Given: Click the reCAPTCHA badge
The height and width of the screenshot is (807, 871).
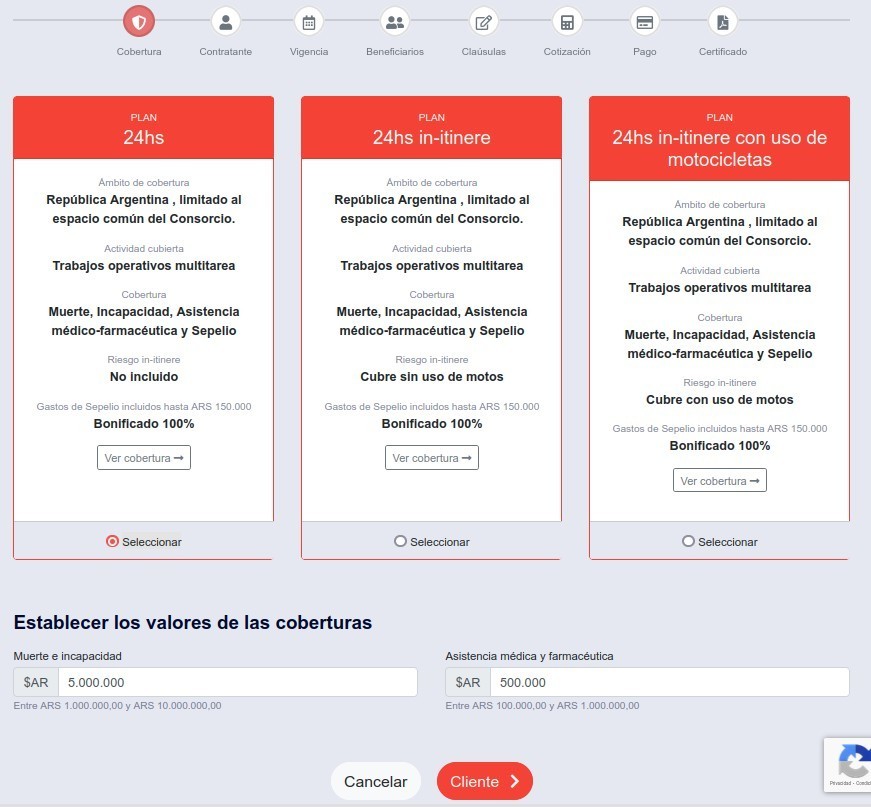Looking at the screenshot, I should coord(849,765).
